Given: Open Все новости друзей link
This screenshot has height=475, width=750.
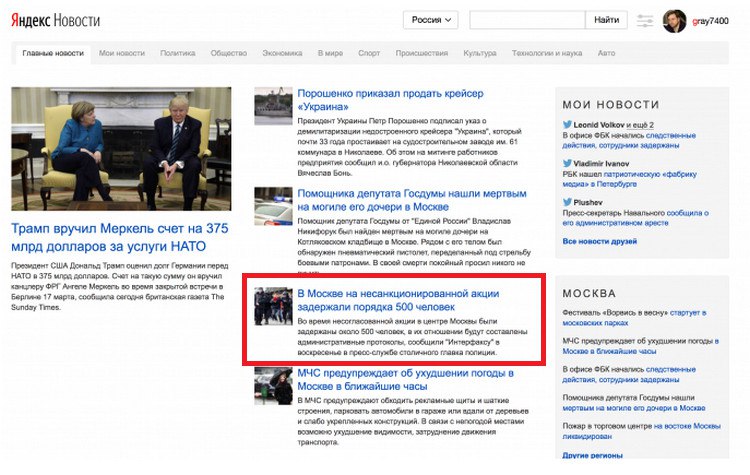Looking at the screenshot, I should pos(600,241).
